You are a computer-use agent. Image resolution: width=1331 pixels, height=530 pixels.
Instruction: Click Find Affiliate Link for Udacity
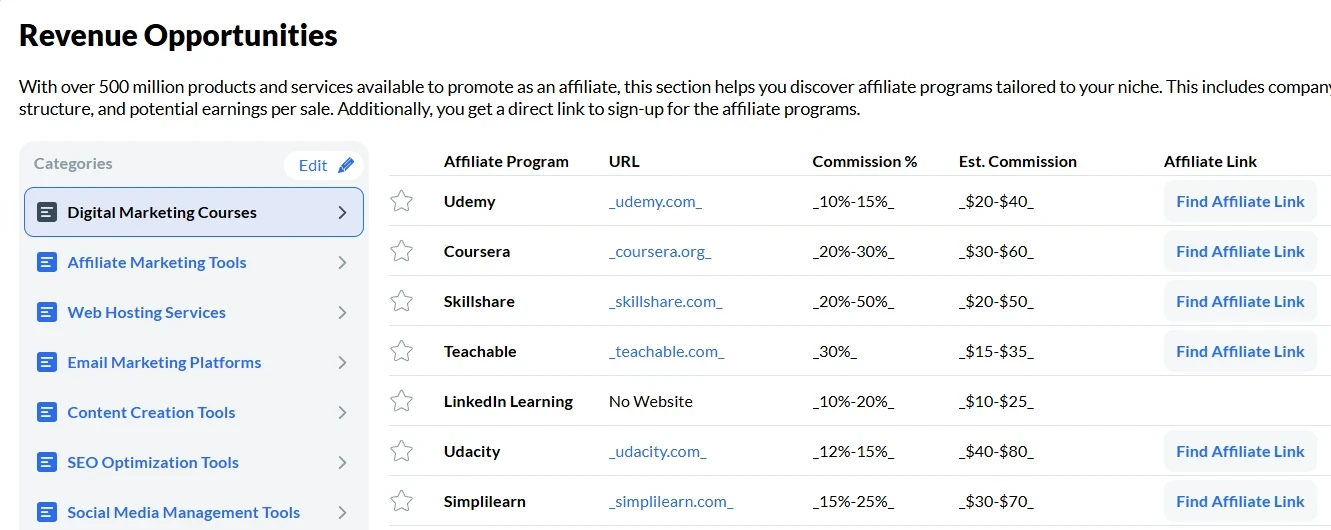point(1240,451)
